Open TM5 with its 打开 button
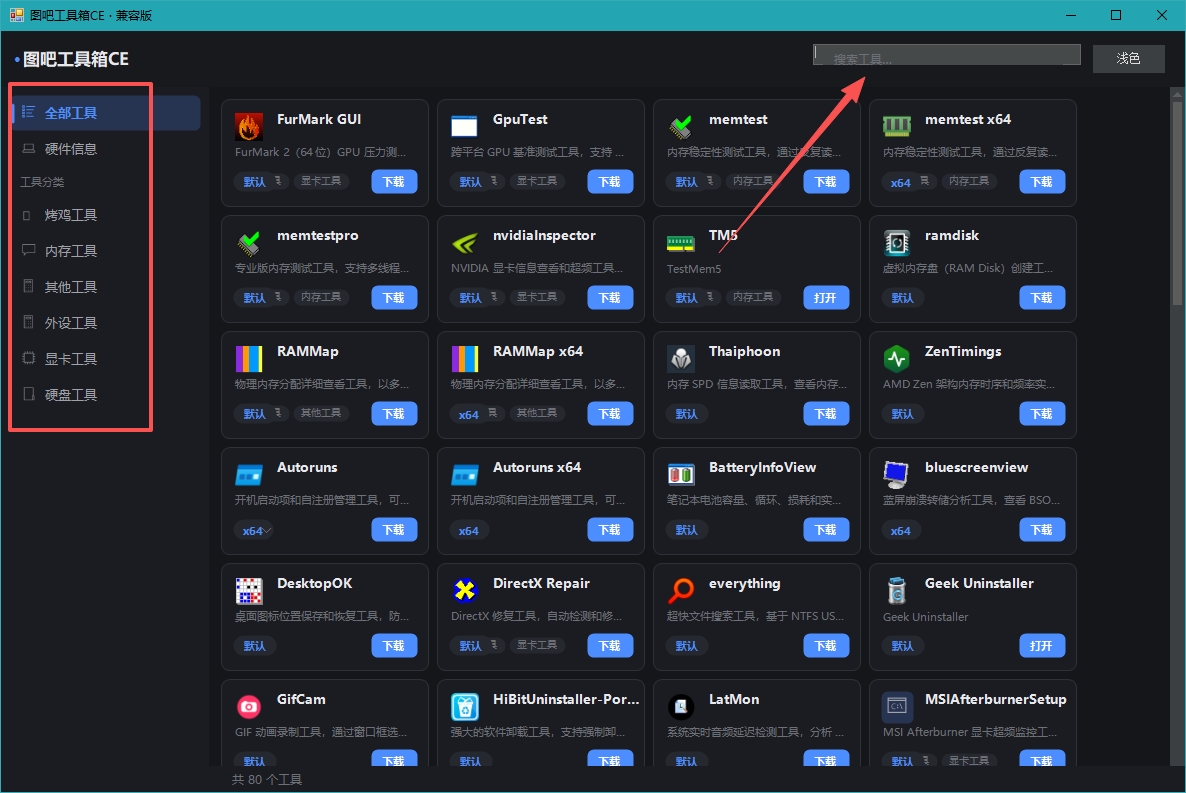The image size is (1186, 793). [826, 297]
